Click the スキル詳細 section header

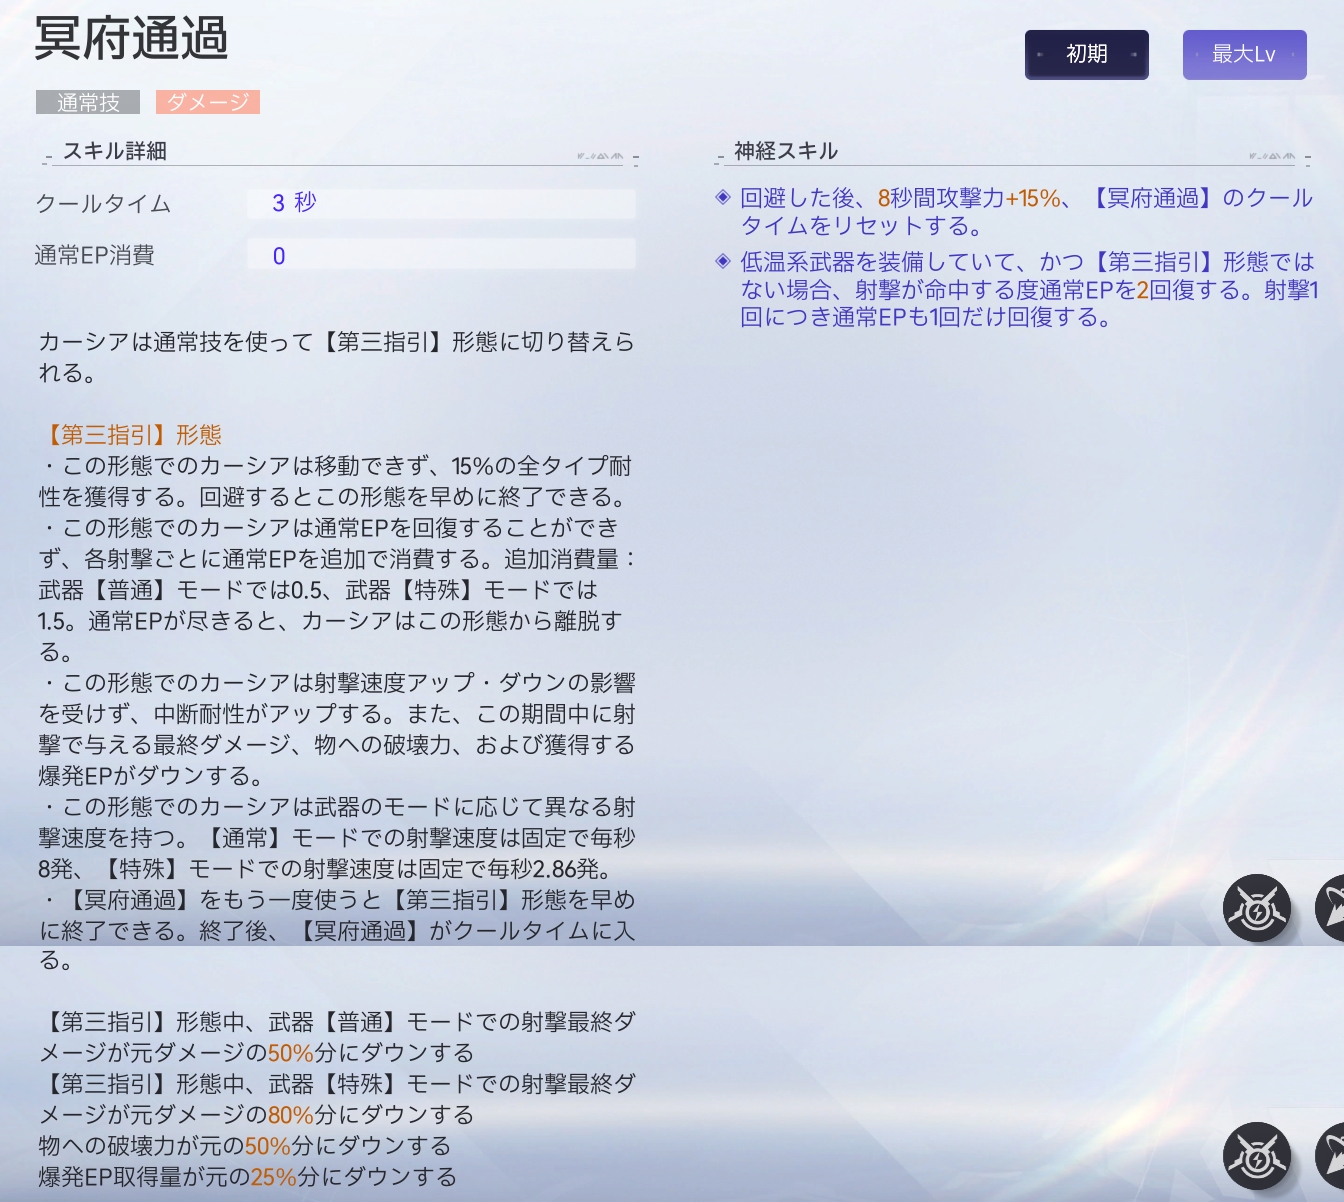pos(115,151)
